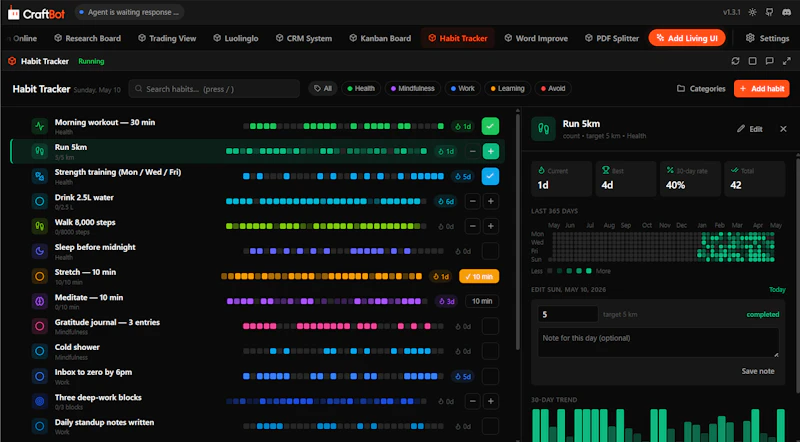The width and height of the screenshot is (800, 442).
Task: Click the Add Living UI button
Action: (687, 38)
